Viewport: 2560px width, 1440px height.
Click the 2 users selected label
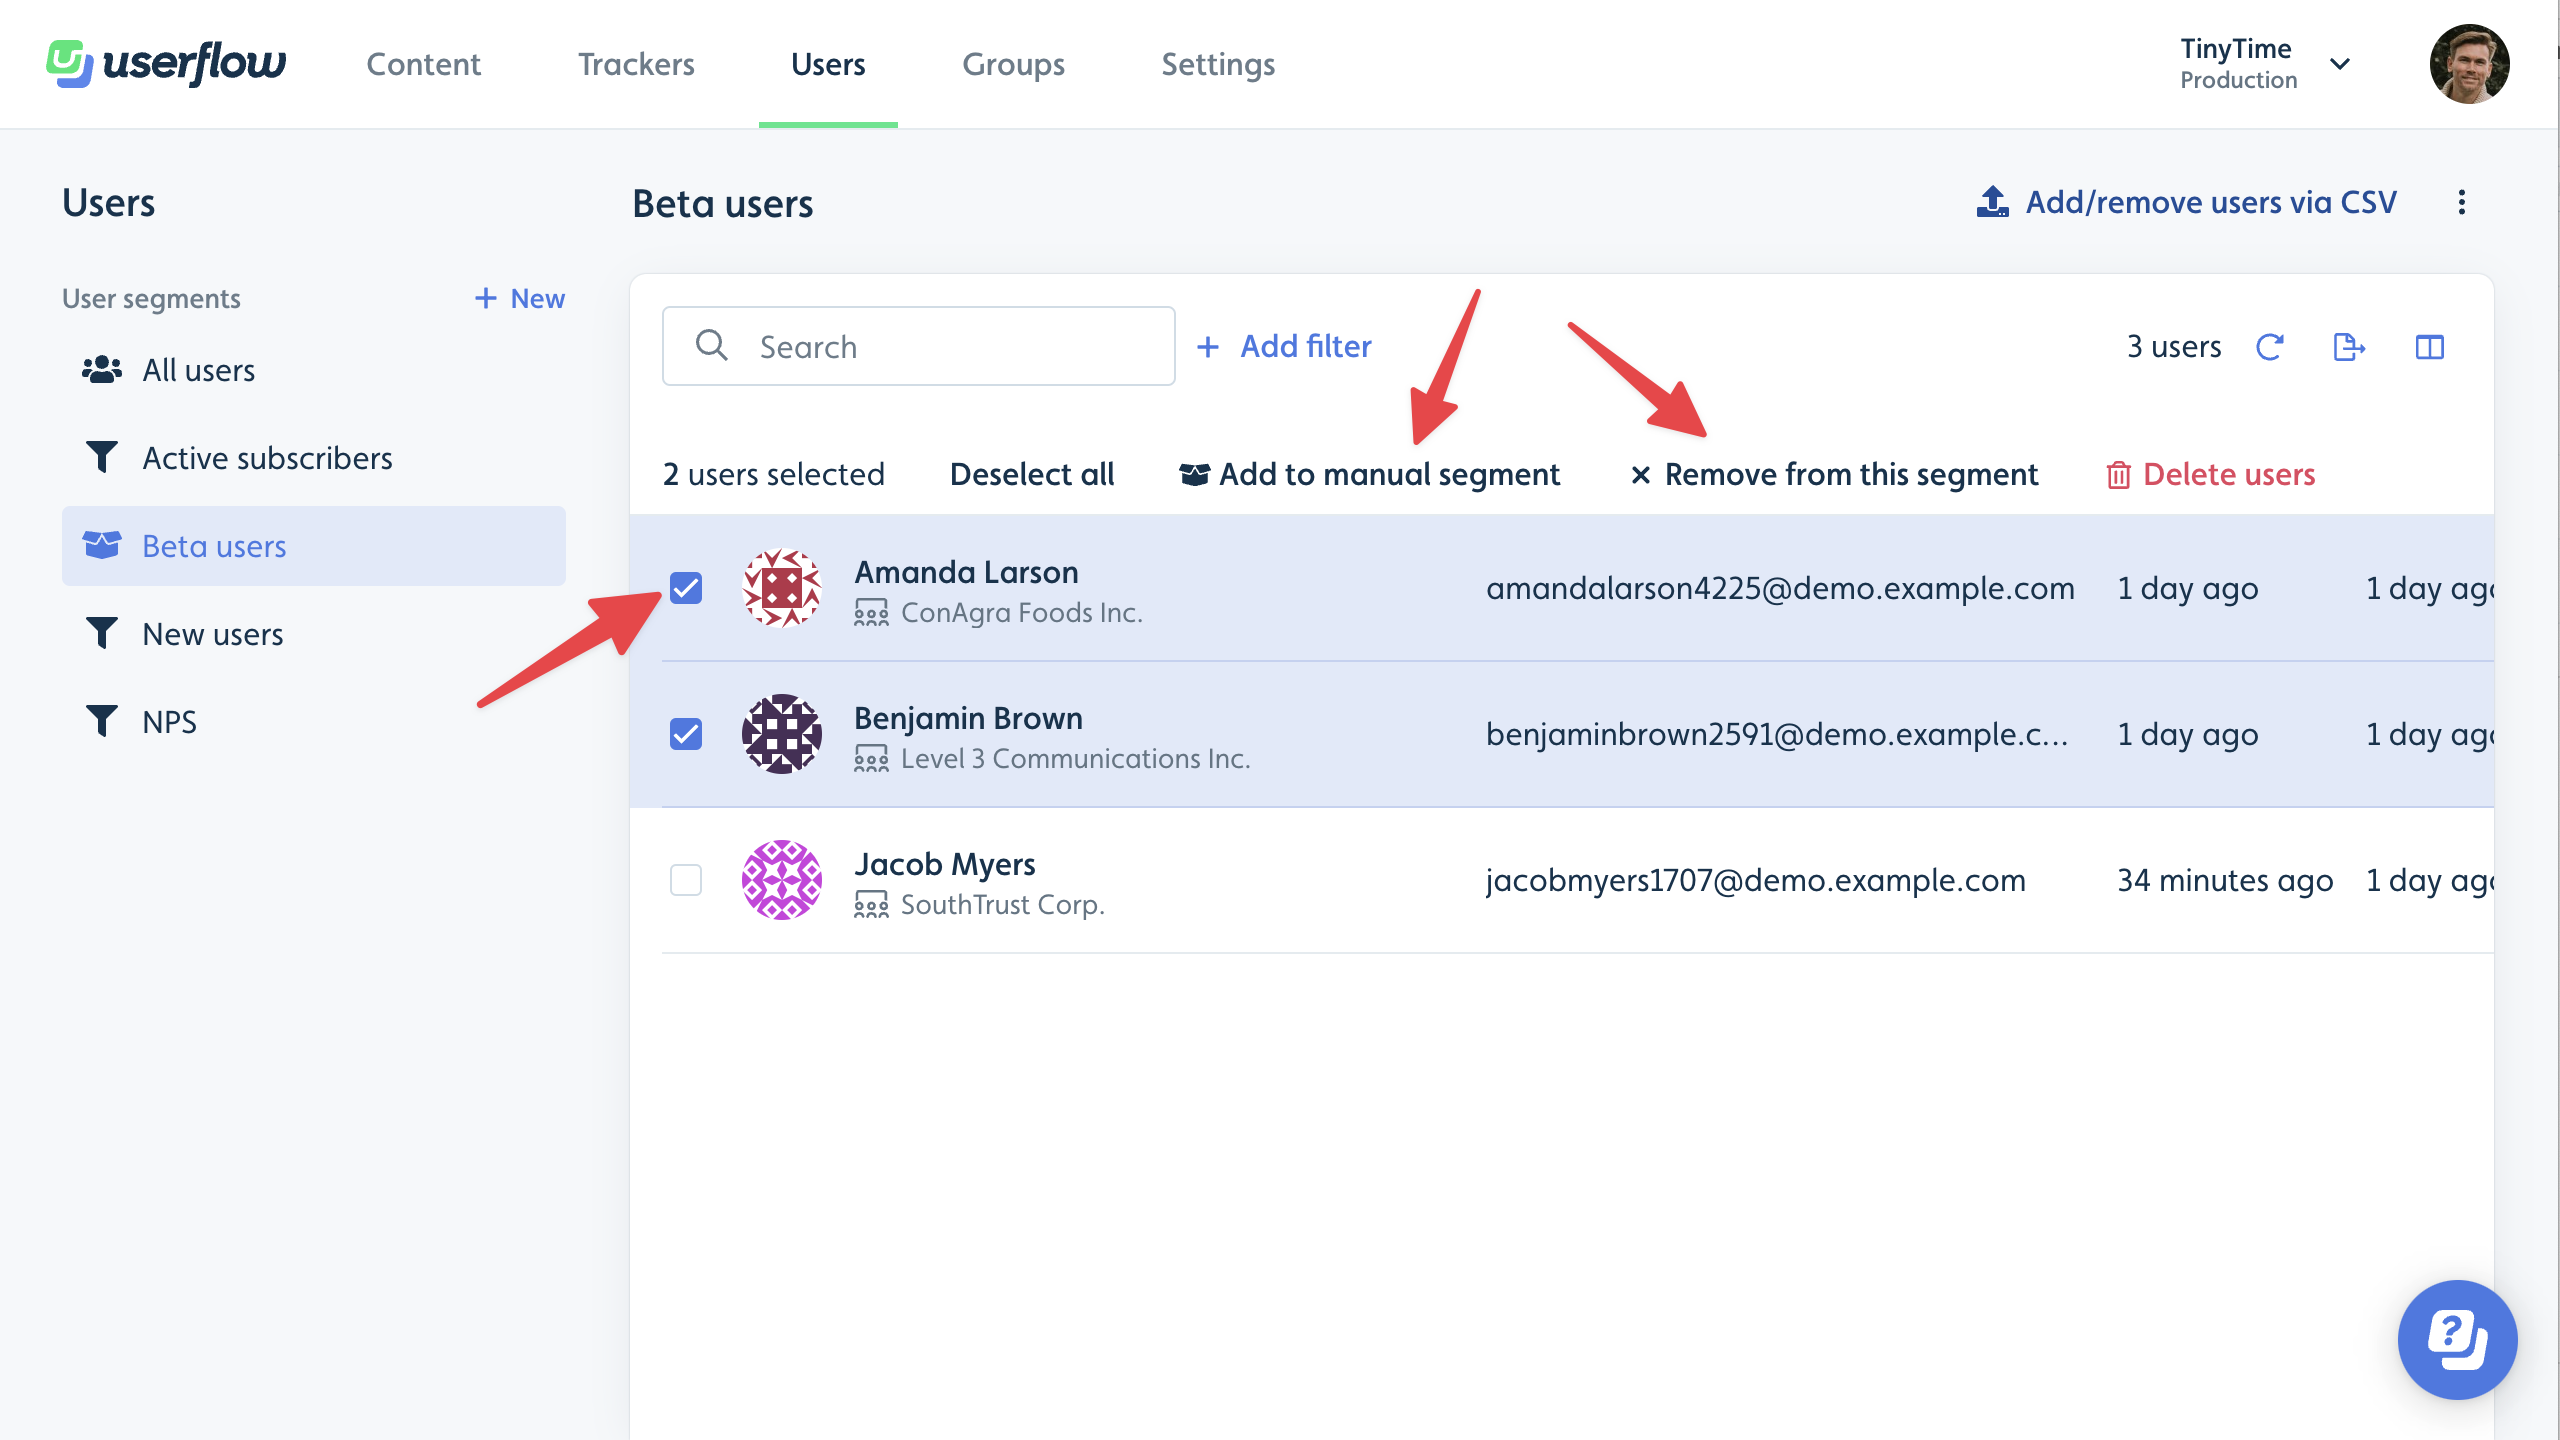click(774, 474)
